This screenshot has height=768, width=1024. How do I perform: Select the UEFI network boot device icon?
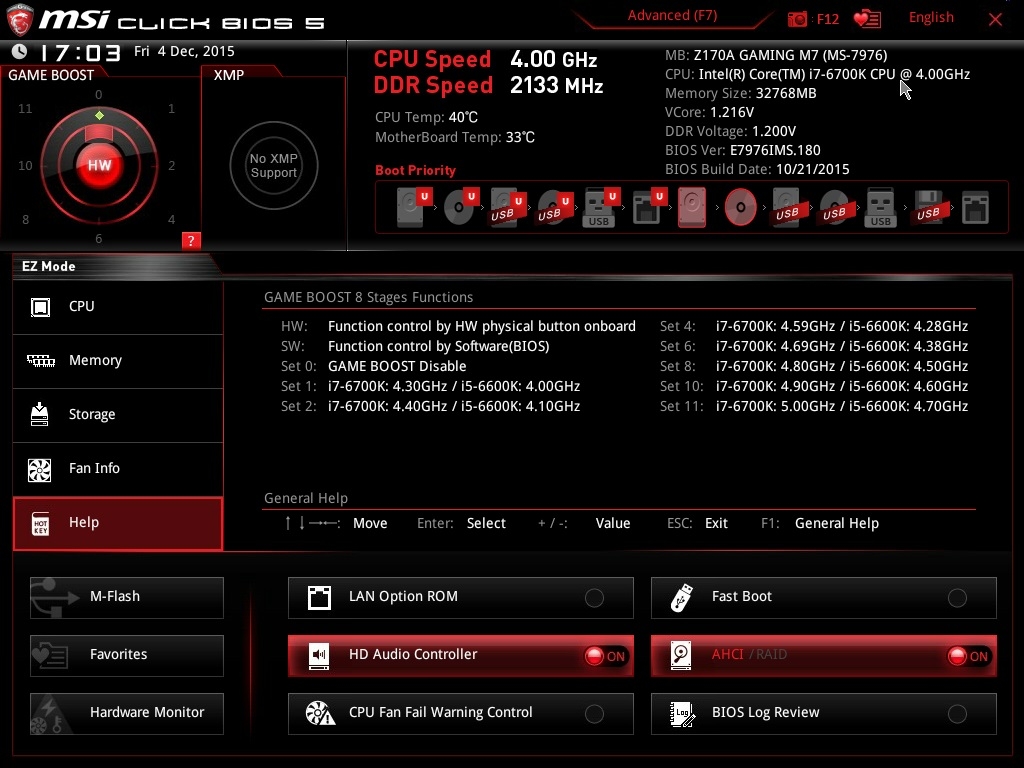[648, 207]
